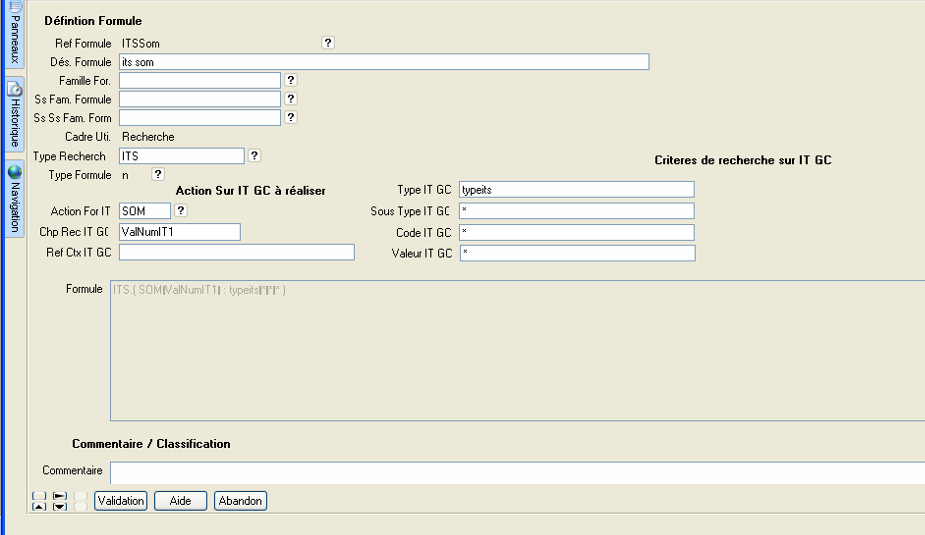This screenshot has height=535, width=925.
Task: Open Action For IT lookup icon
Action: click(x=181, y=211)
